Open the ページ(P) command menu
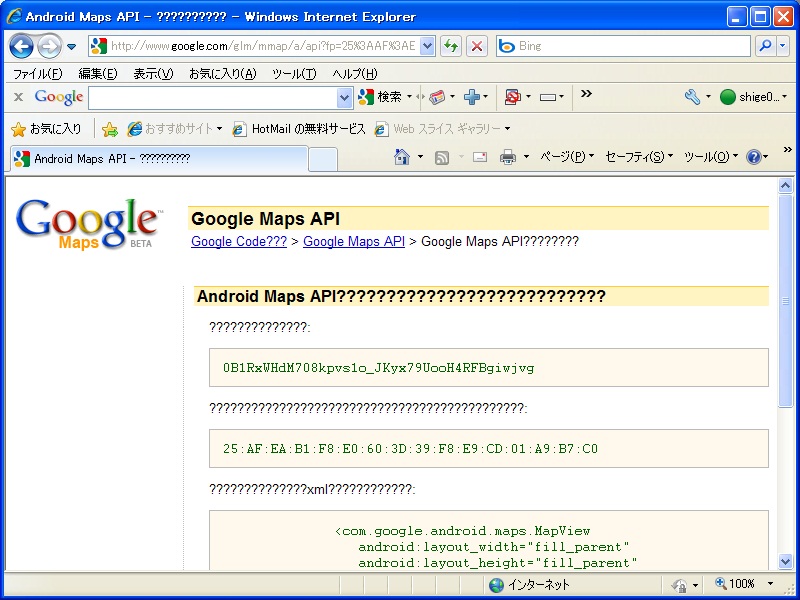 click(567, 157)
